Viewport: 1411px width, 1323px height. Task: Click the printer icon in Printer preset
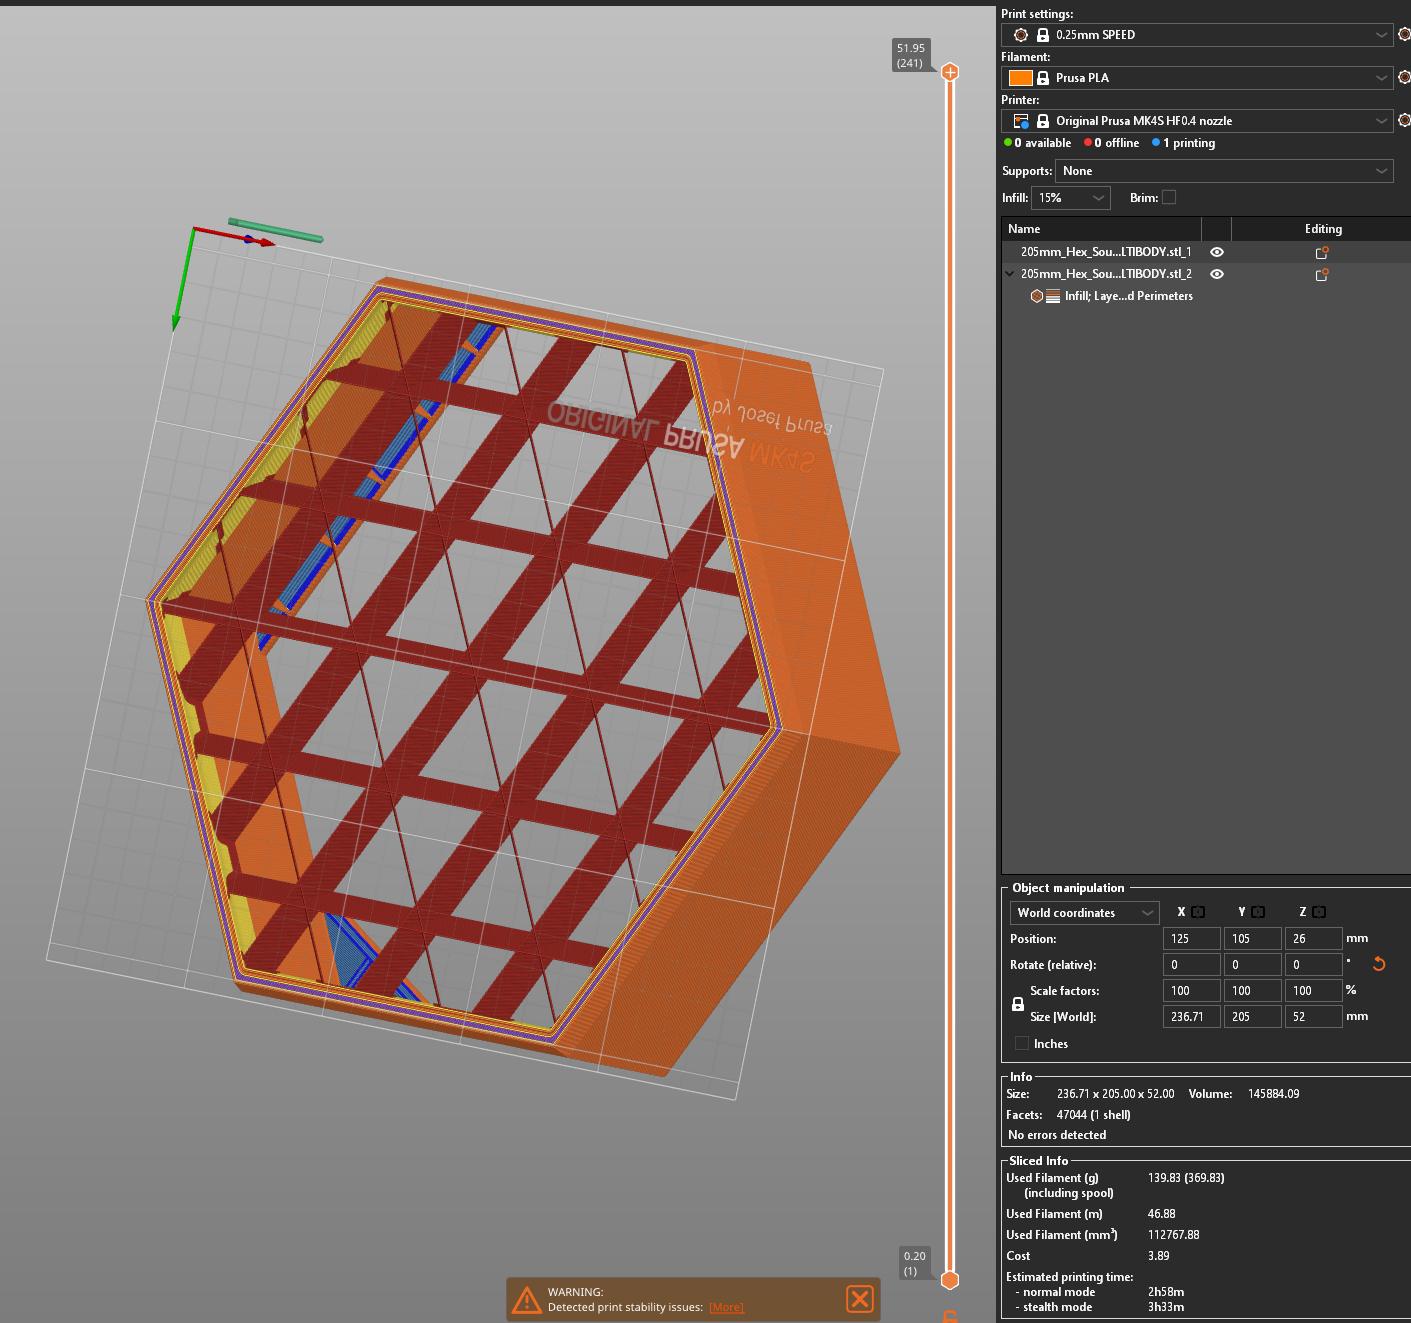point(1021,121)
